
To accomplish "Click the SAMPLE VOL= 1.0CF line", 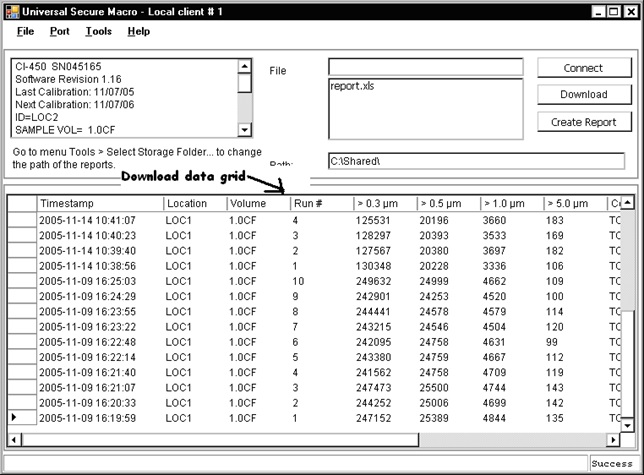I will 65,130.
